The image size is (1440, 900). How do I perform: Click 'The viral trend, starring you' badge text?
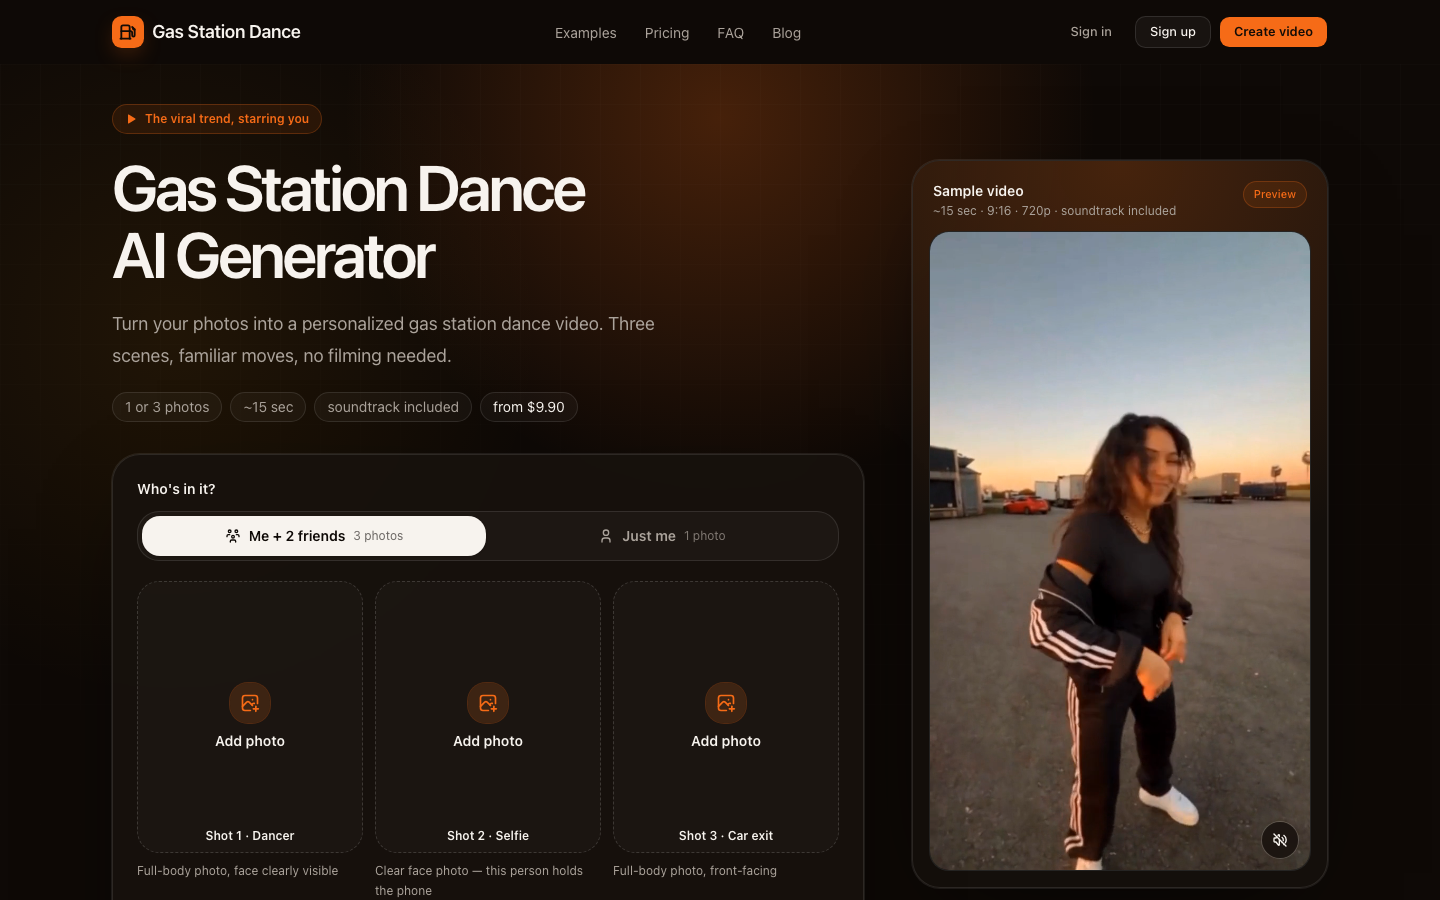click(x=227, y=119)
